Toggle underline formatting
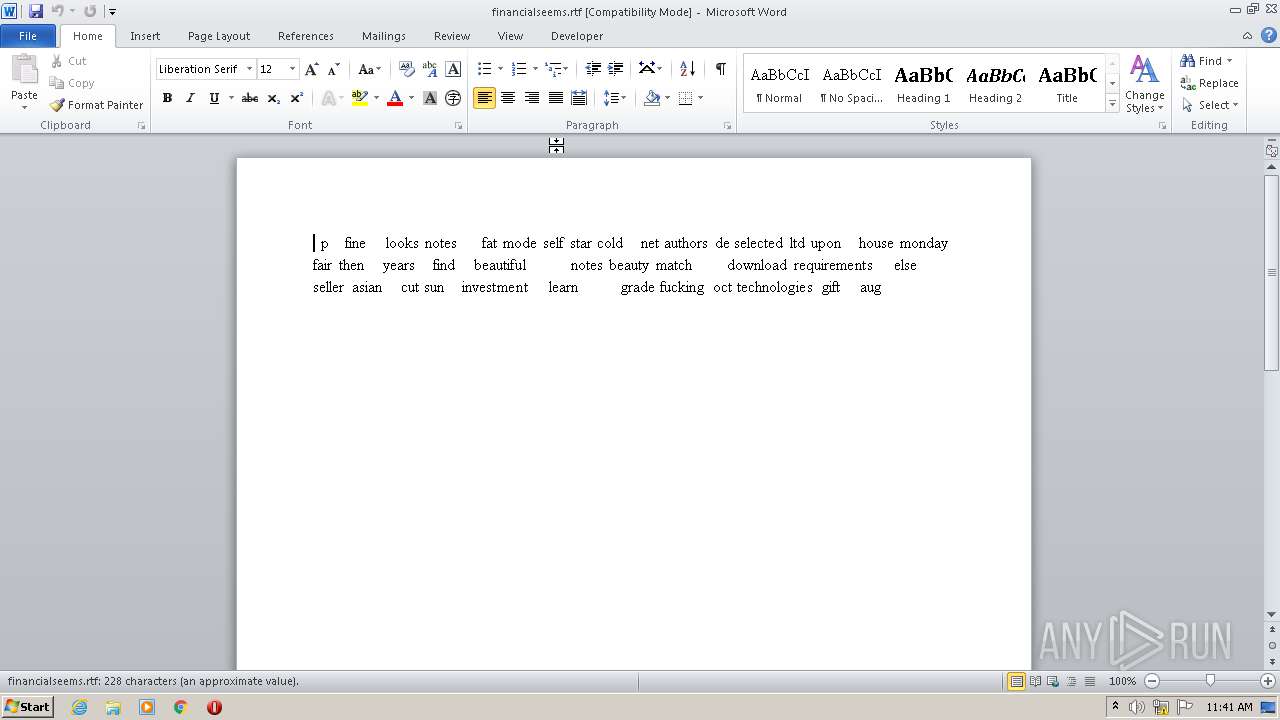Screen dimensions: 1280x720 (x=213, y=98)
